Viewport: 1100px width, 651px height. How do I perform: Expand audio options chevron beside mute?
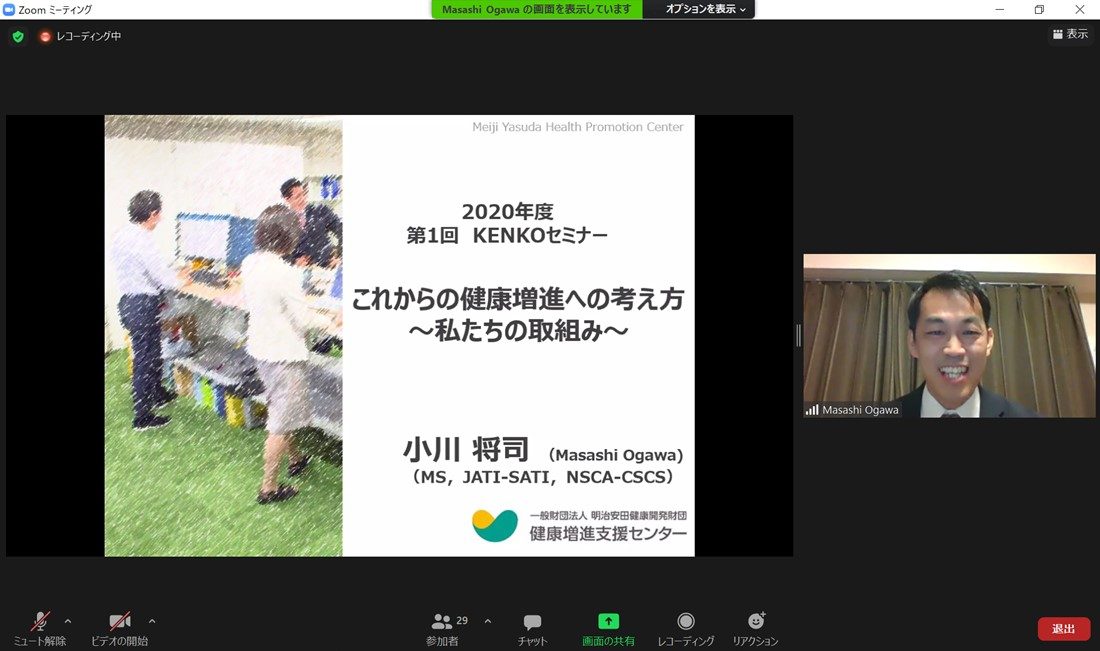(x=68, y=621)
